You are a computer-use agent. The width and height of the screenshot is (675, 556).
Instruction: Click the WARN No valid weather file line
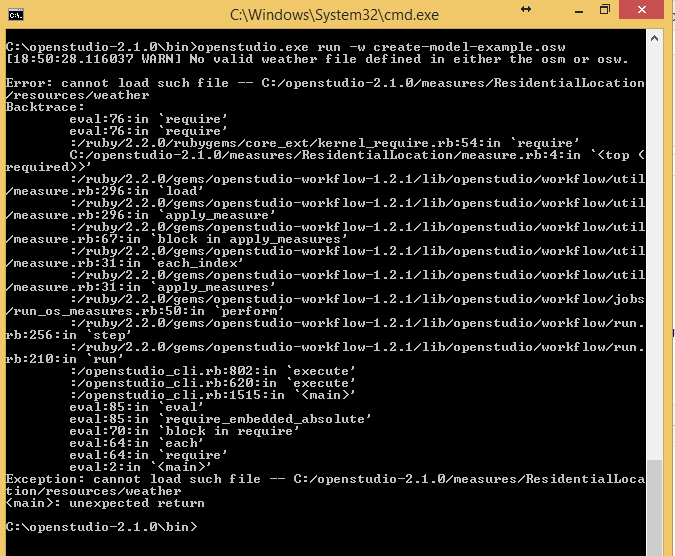318,59
